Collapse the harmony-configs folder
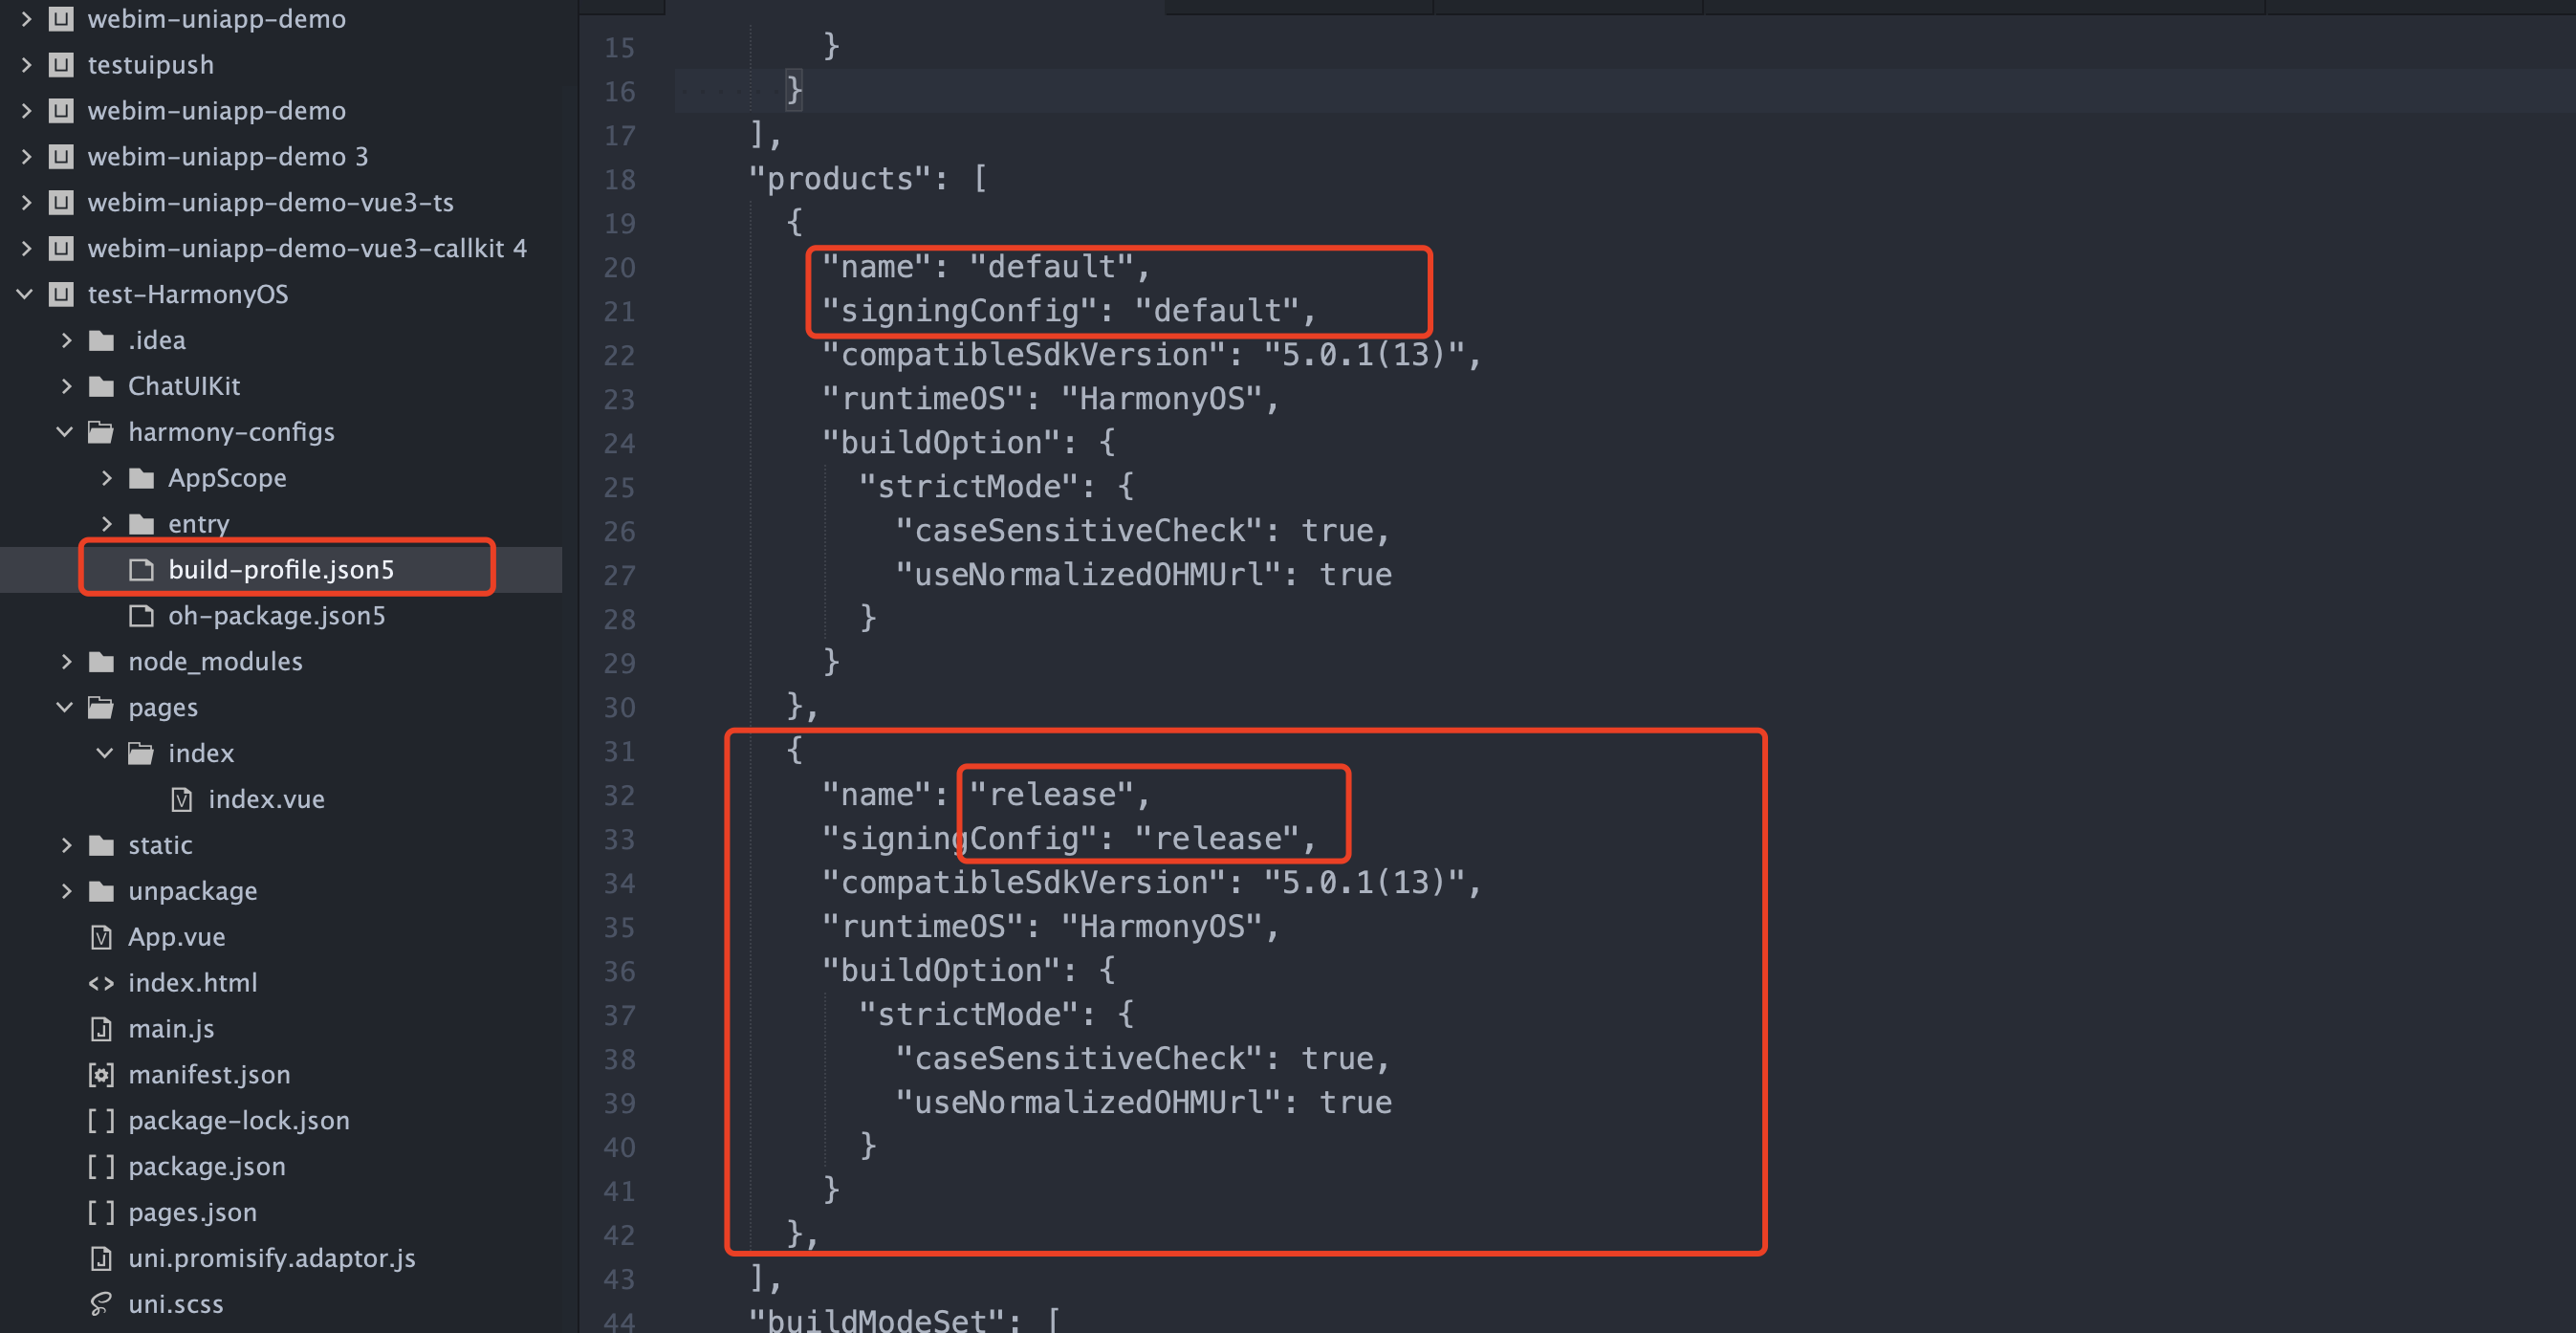 coord(65,432)
